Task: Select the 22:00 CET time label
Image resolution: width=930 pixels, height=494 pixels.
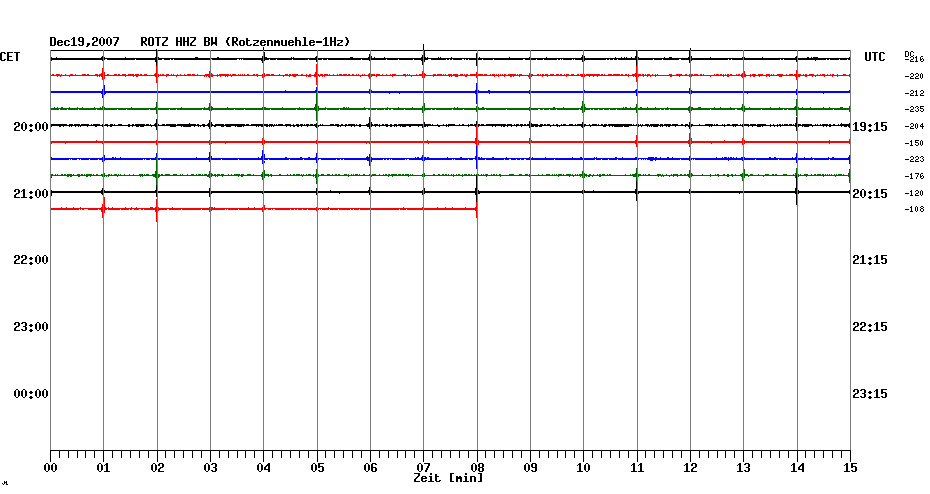Action: coord(31,260)
